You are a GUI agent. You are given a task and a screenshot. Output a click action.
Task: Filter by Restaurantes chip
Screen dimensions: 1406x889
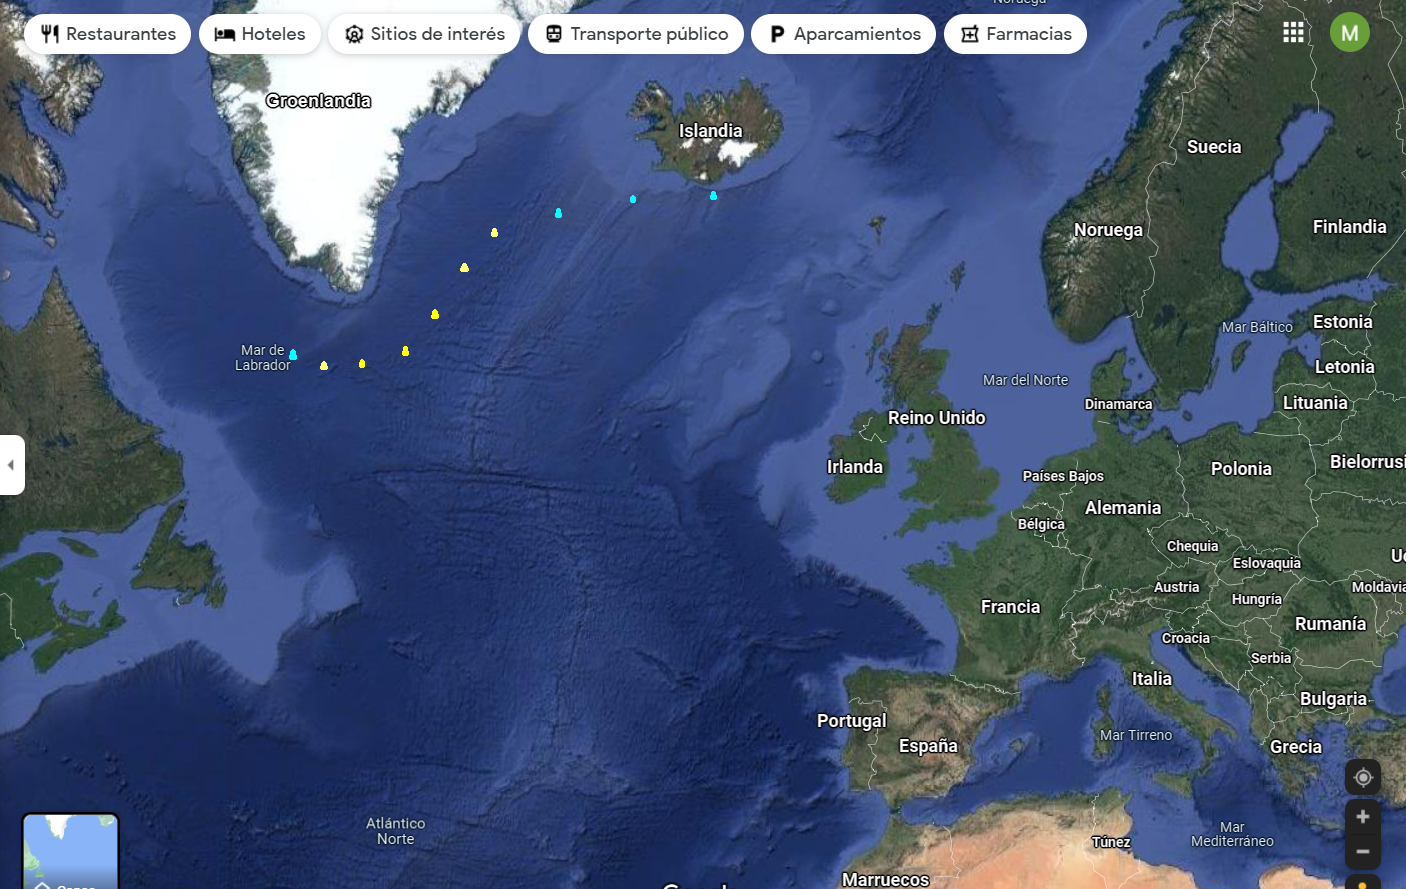[x=107, y=34]
